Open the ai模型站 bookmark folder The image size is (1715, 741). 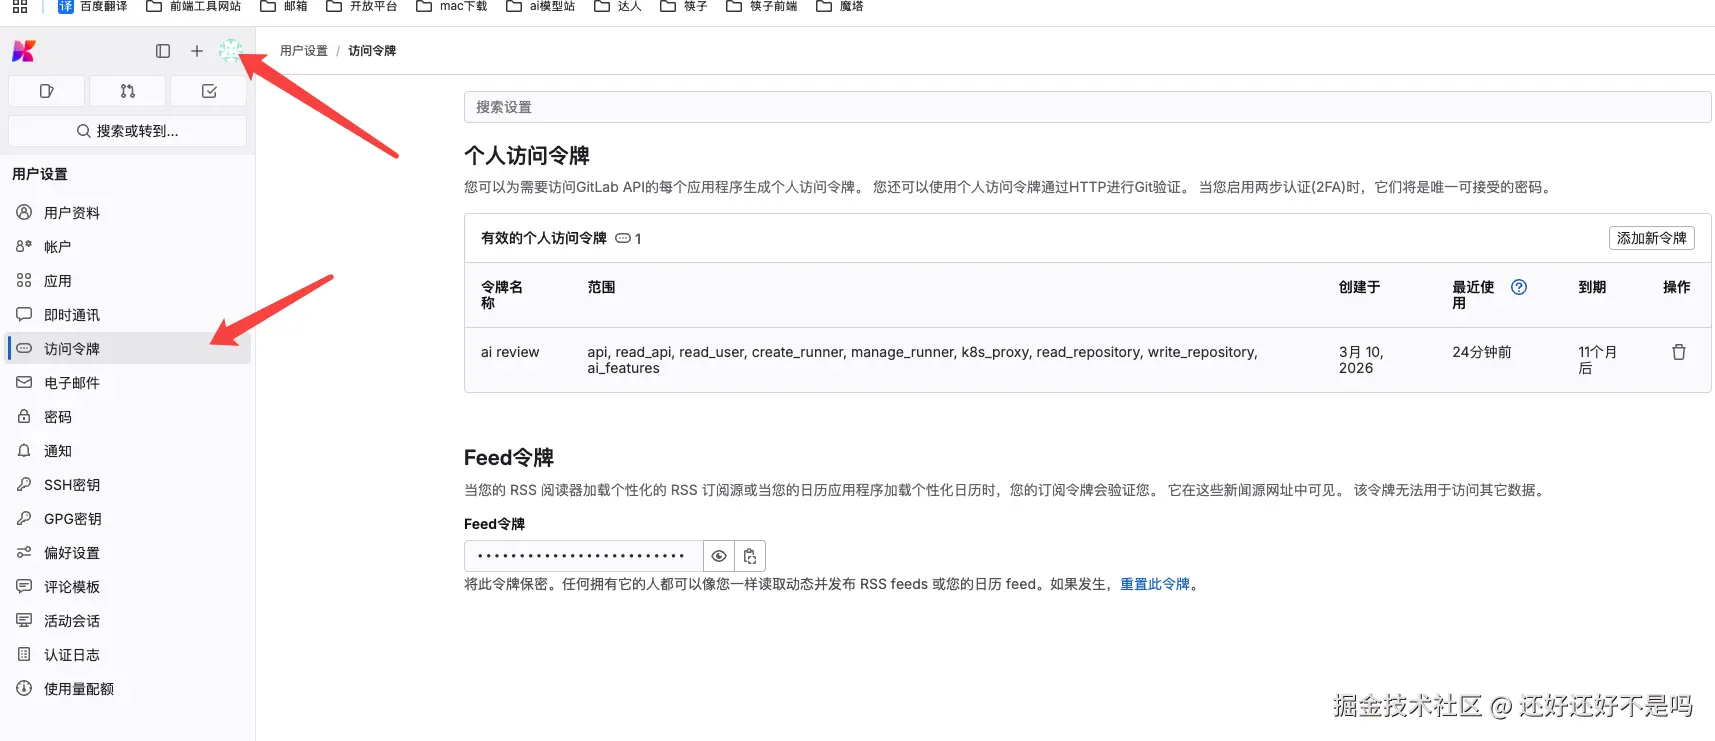click(x=541, y=6)
